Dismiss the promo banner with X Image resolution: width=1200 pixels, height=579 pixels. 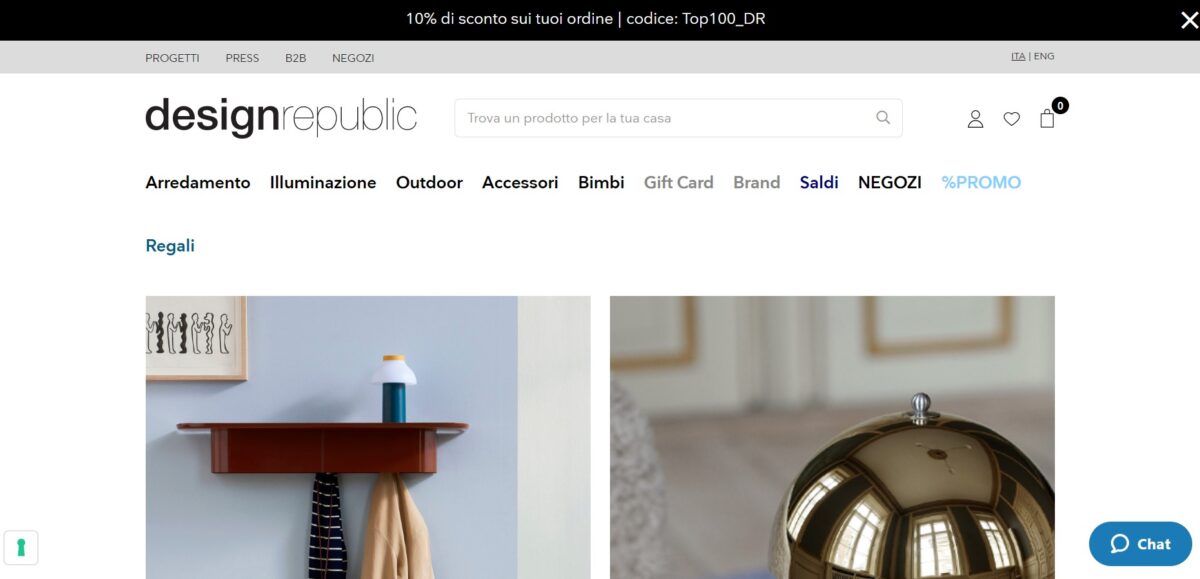pos(1189,19)
